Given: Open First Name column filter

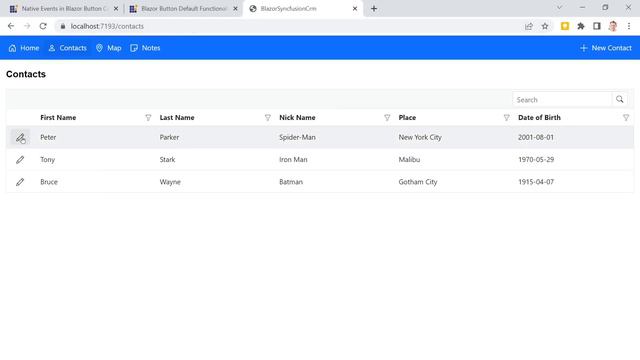Looking at the screenshot, I should [x=148, y=118].
